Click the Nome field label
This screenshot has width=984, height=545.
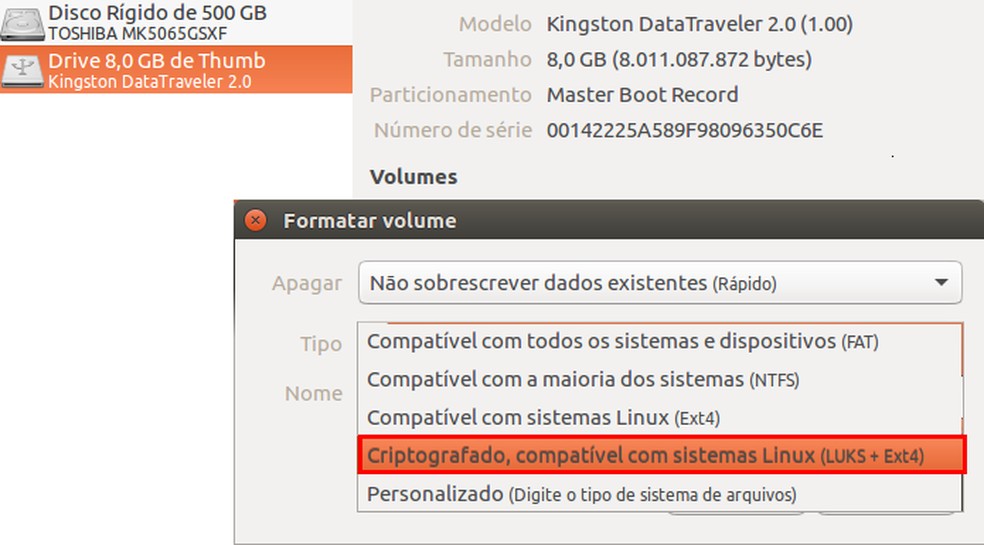pyautogui.click(x=313, y=393)
